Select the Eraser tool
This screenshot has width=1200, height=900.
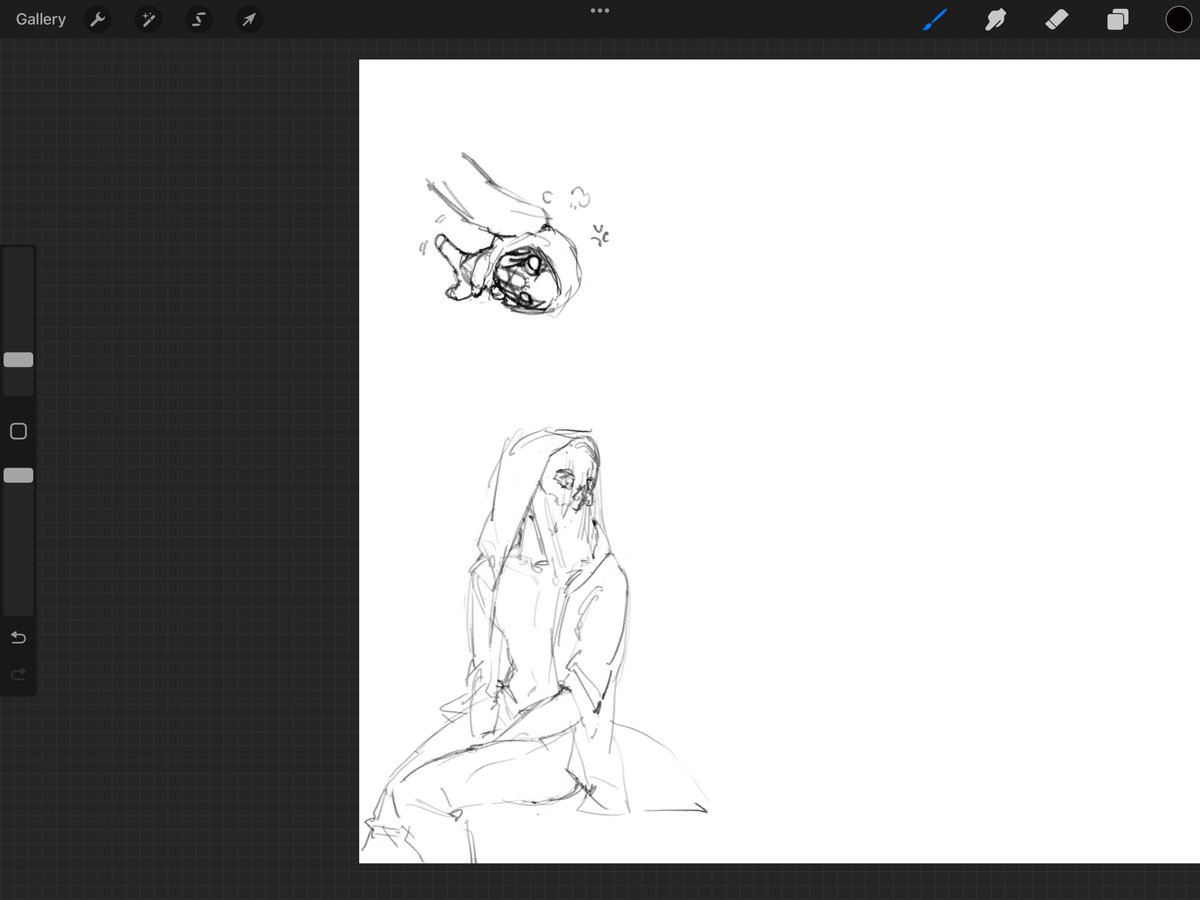[1057, 19]
